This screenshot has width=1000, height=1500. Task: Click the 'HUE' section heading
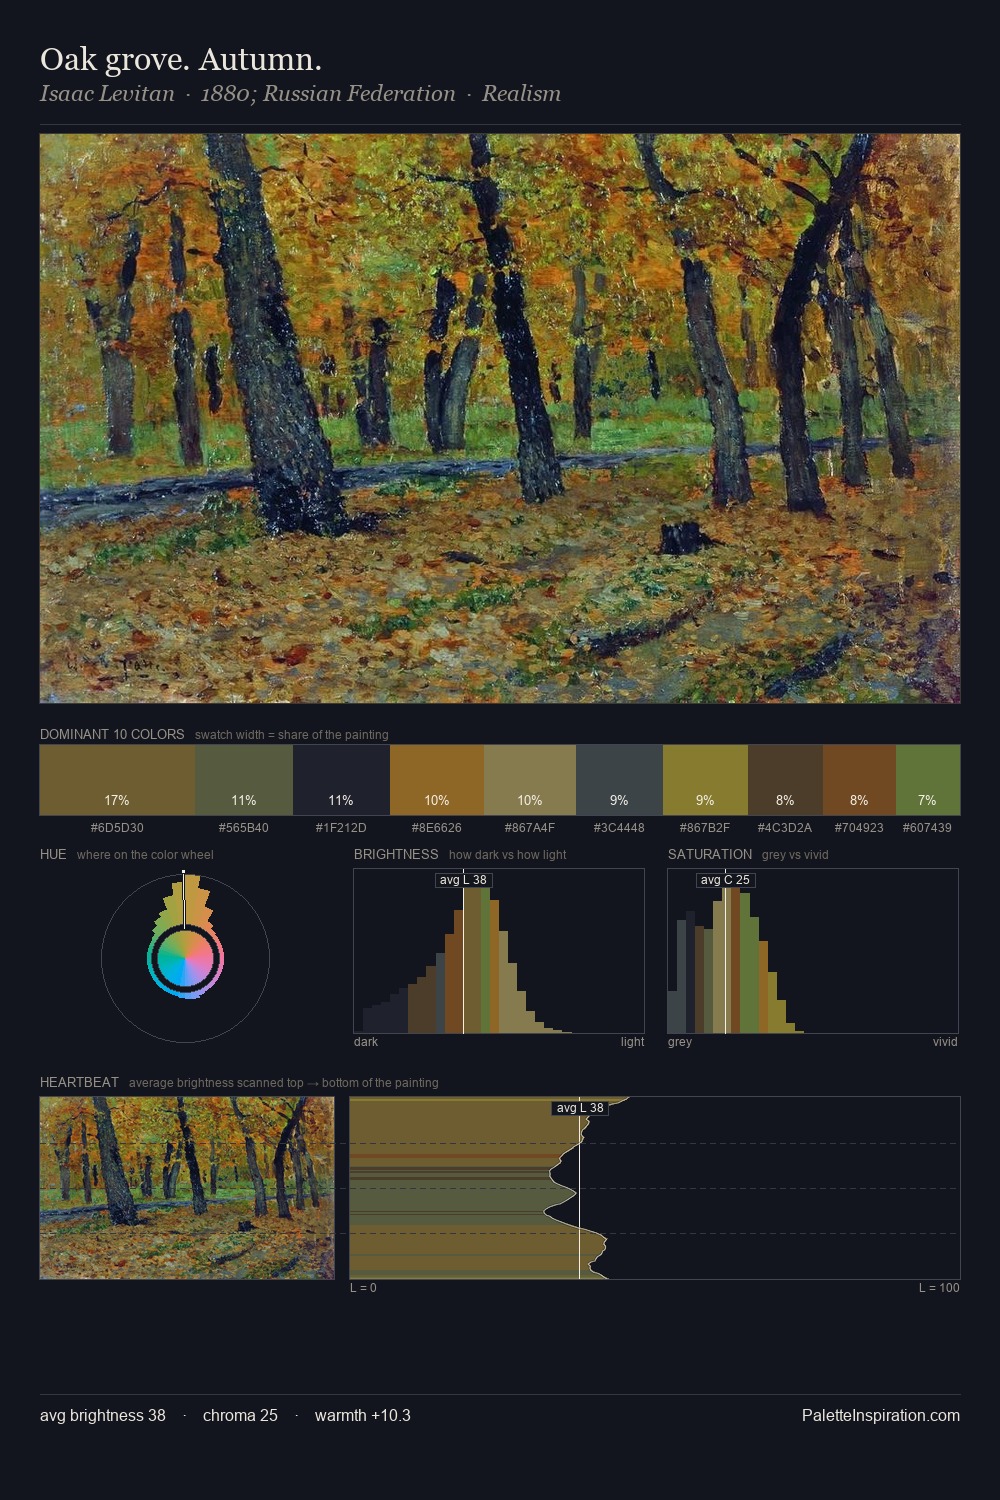[x=53, y=854]
